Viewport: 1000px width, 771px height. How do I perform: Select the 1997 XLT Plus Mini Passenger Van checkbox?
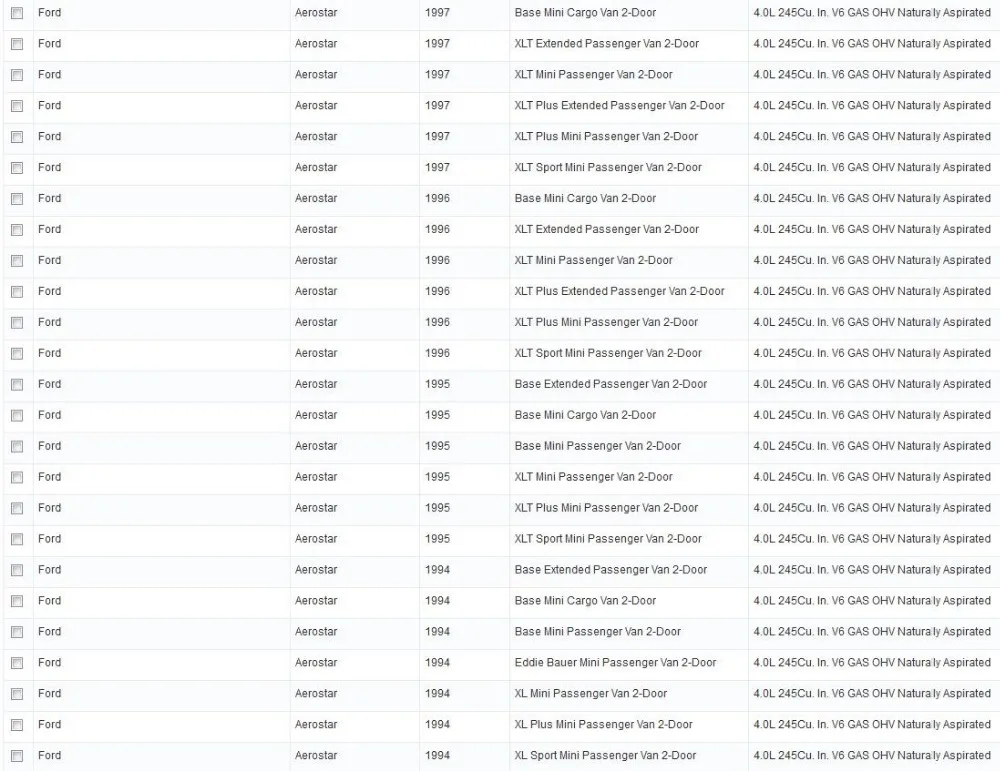pos(17,137)
